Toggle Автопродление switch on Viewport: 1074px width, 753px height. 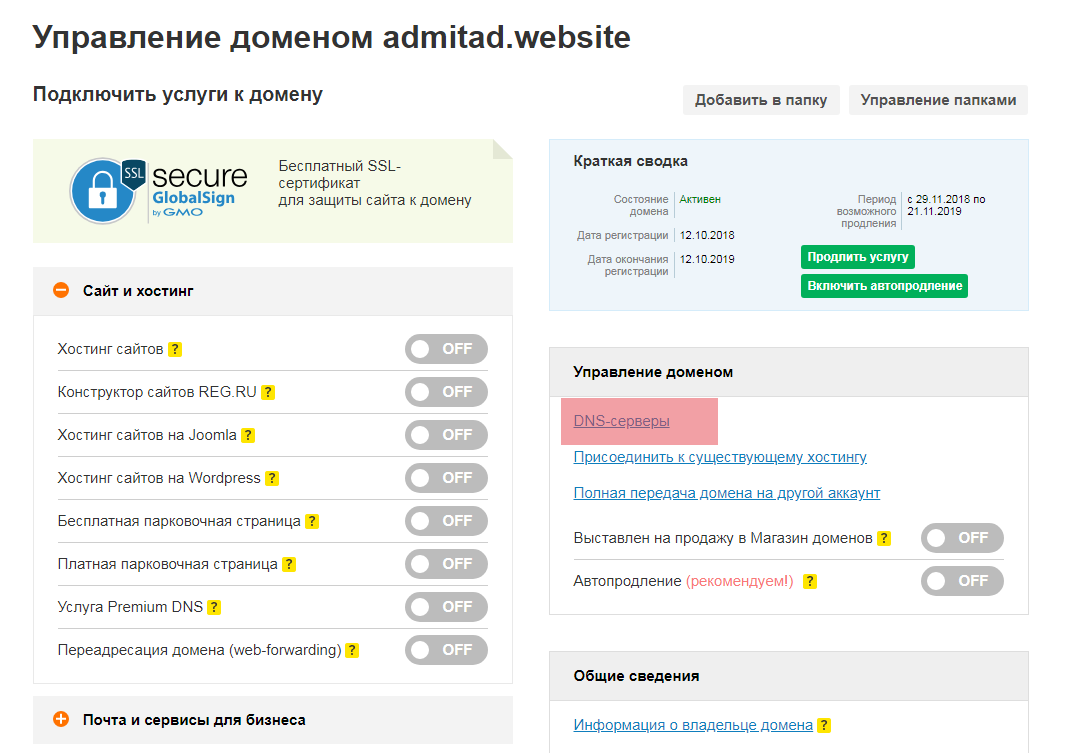point(962,581)
